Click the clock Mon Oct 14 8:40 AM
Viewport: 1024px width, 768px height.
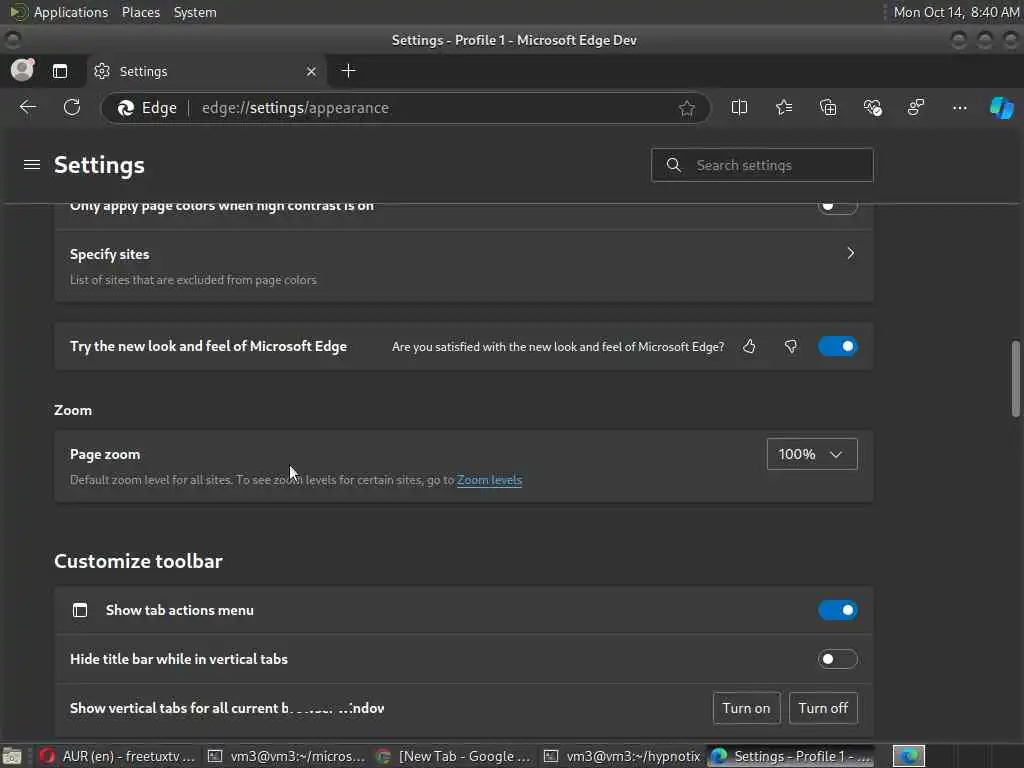tap(955, 12)
